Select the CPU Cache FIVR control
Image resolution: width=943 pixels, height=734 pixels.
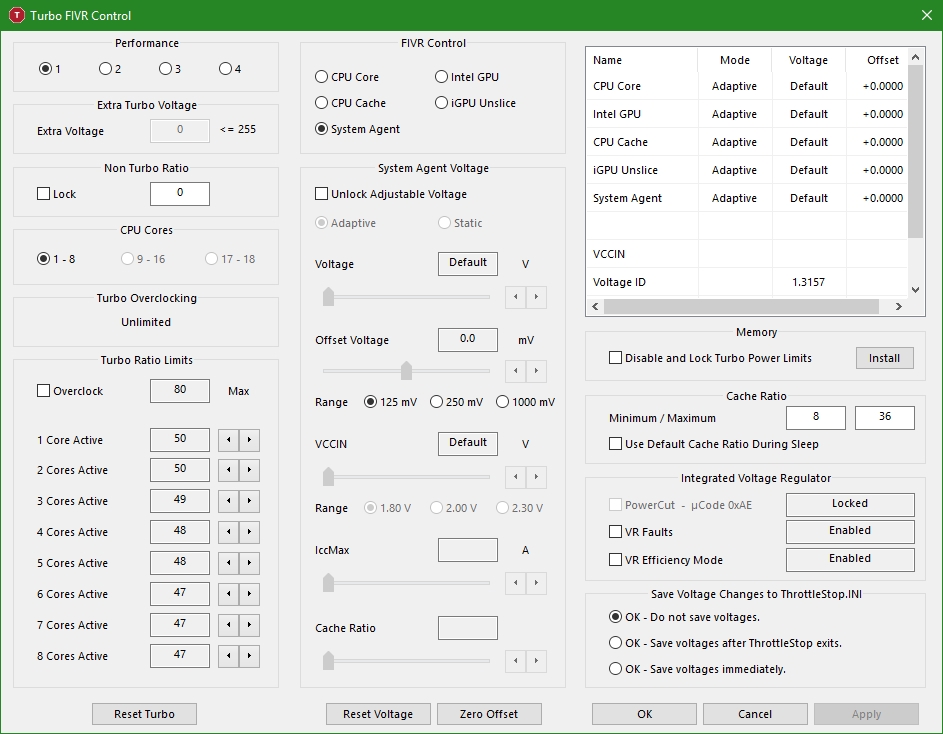(351, 103)
